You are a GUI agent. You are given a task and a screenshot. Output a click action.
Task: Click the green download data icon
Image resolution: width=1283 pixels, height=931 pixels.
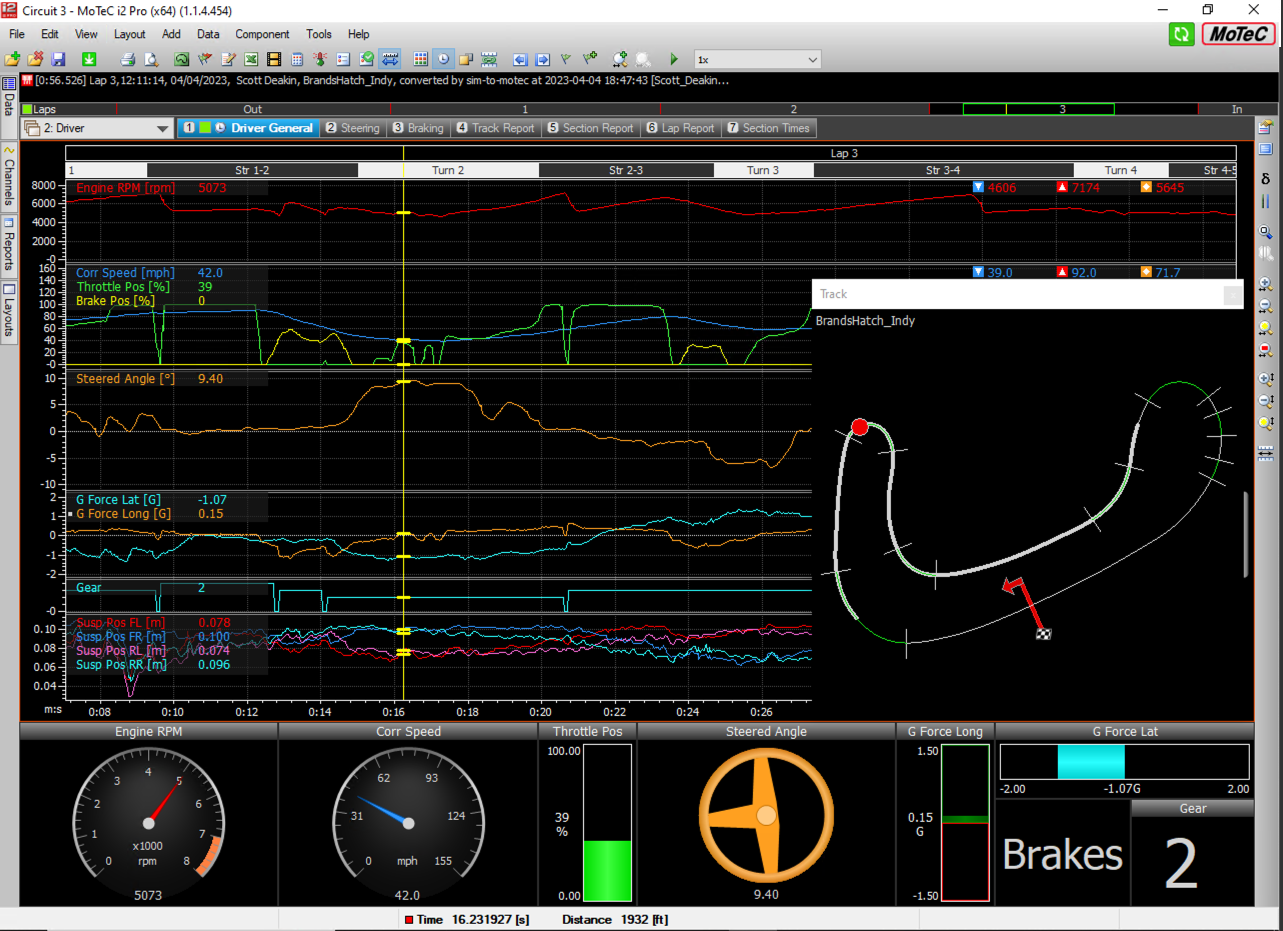point(89,59)
